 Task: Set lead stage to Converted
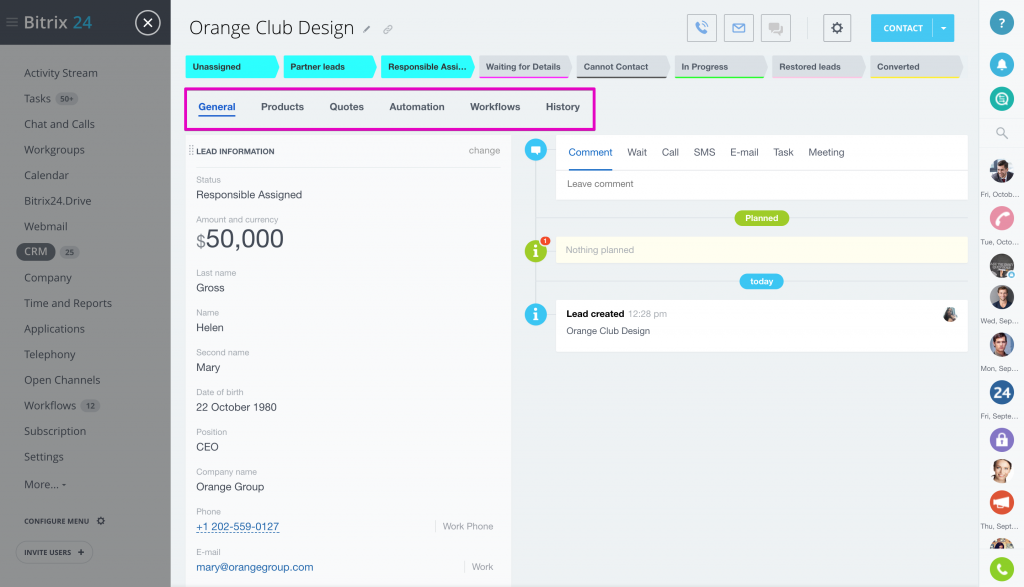pos(916,67)
